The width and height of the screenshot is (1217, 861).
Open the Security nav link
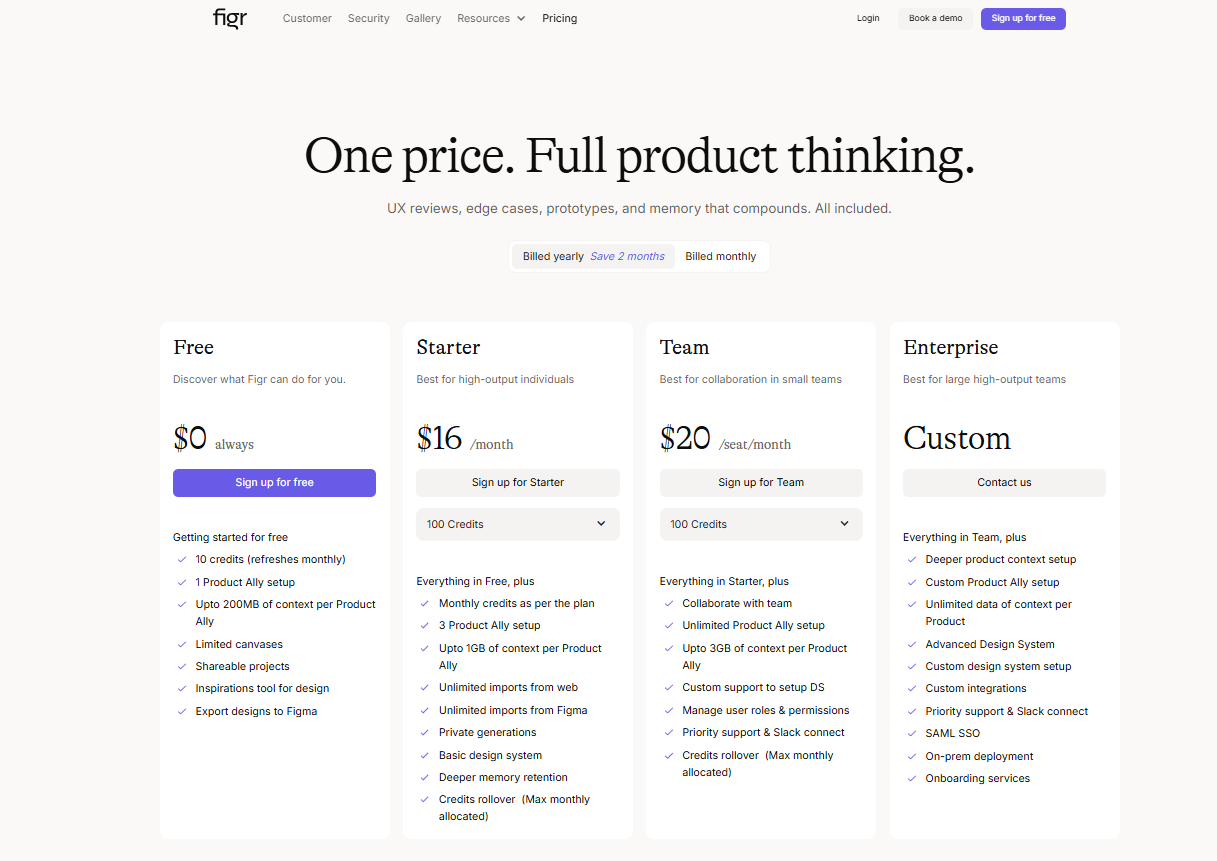tap(368, 18)
